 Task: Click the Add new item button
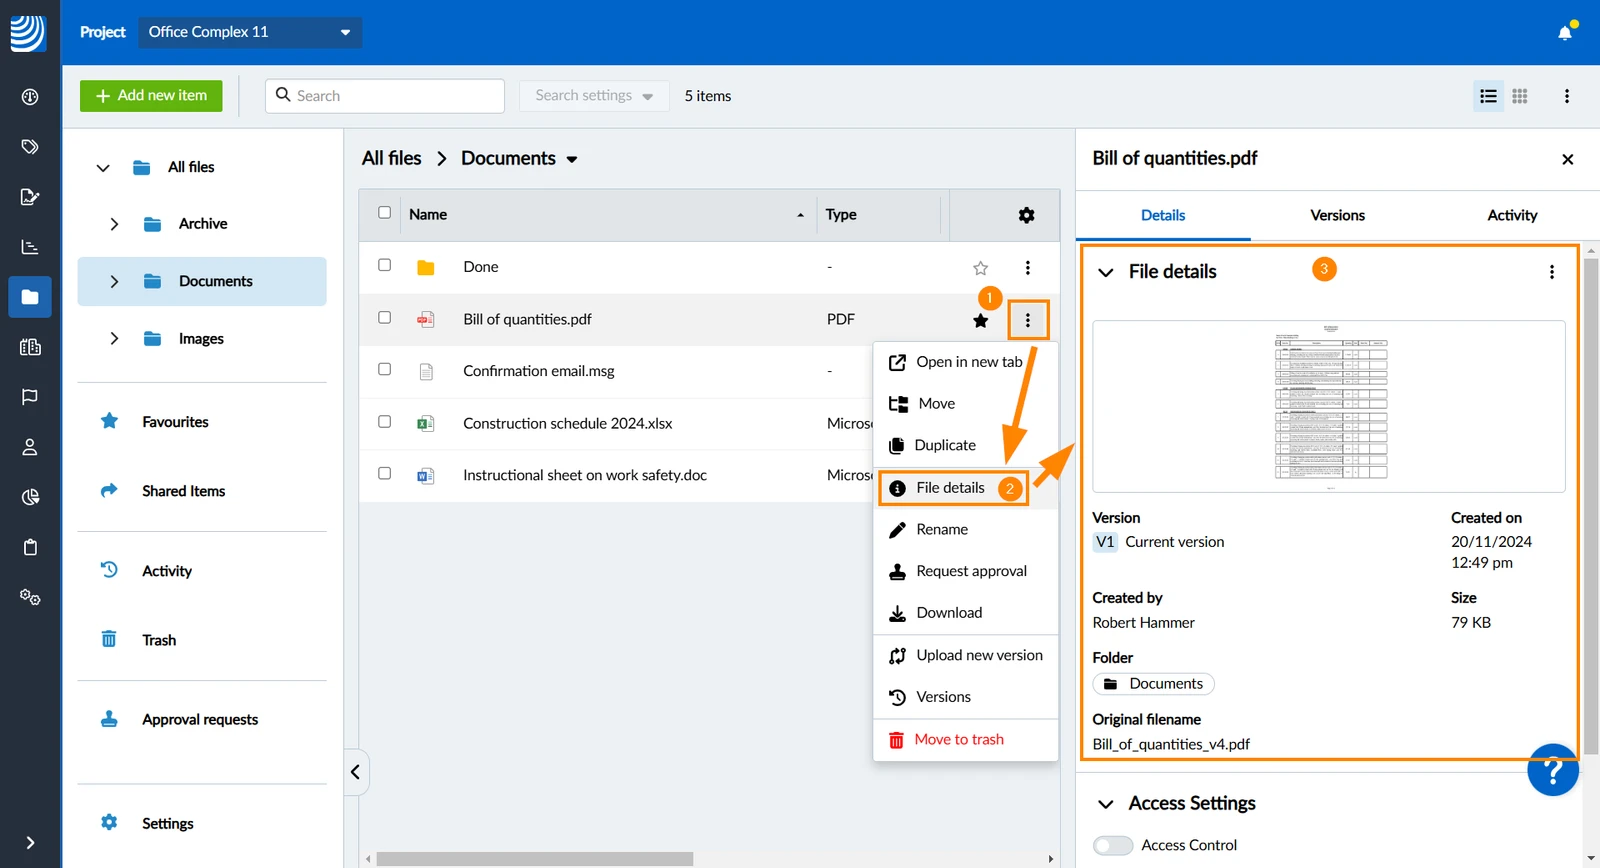(151, 96)
